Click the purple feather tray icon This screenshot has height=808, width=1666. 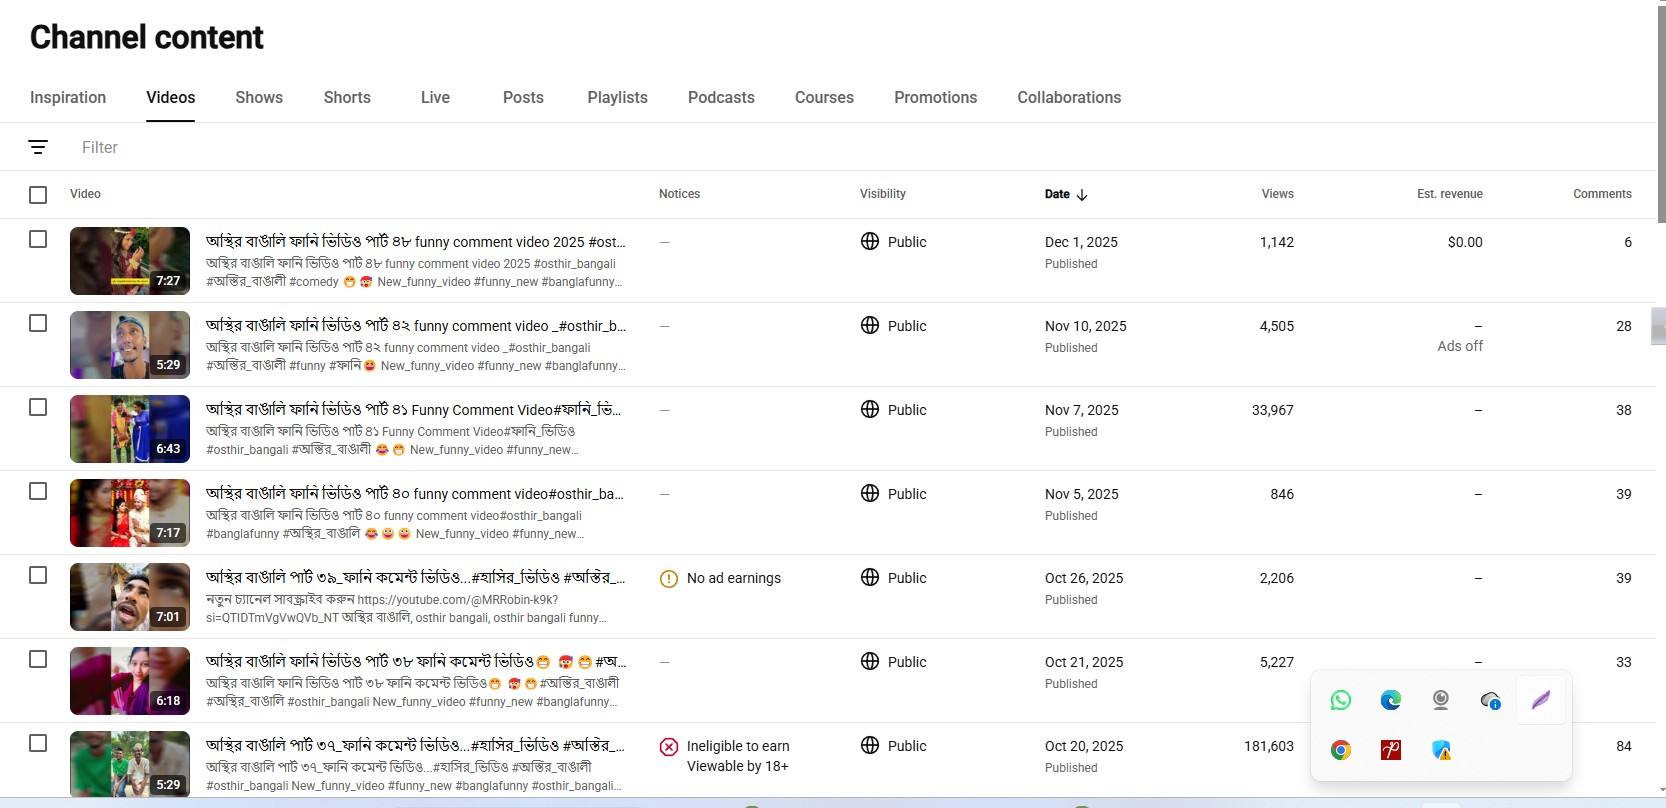pos(1541,700)
